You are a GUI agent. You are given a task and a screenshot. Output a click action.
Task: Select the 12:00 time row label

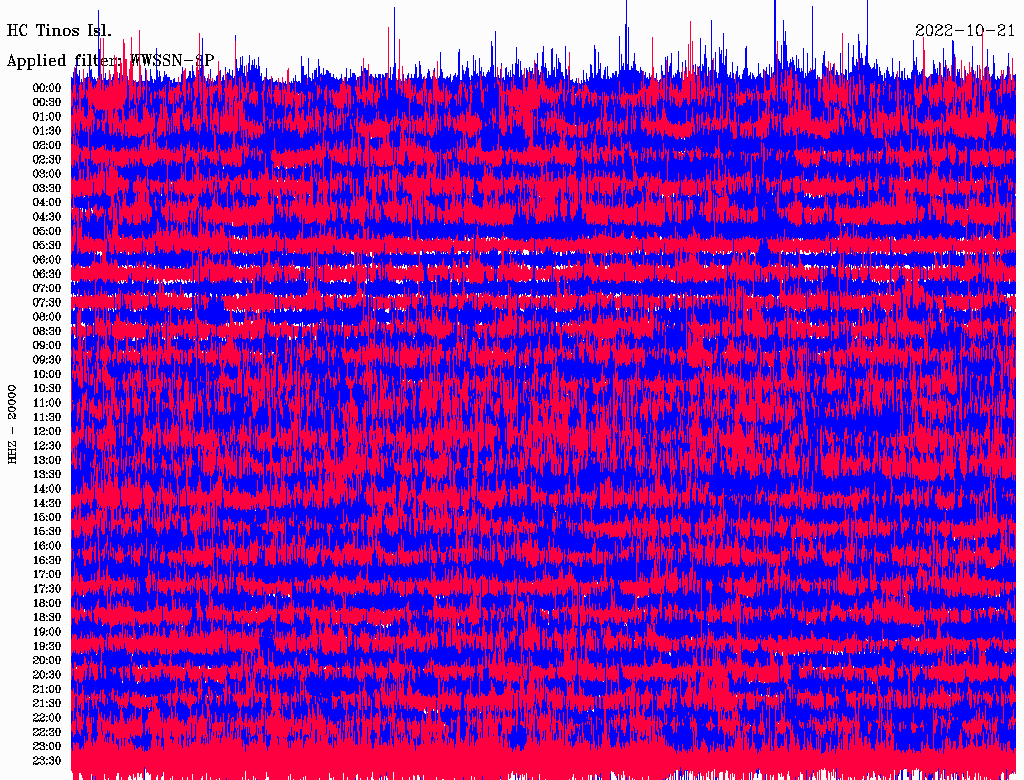click(47, 431)
